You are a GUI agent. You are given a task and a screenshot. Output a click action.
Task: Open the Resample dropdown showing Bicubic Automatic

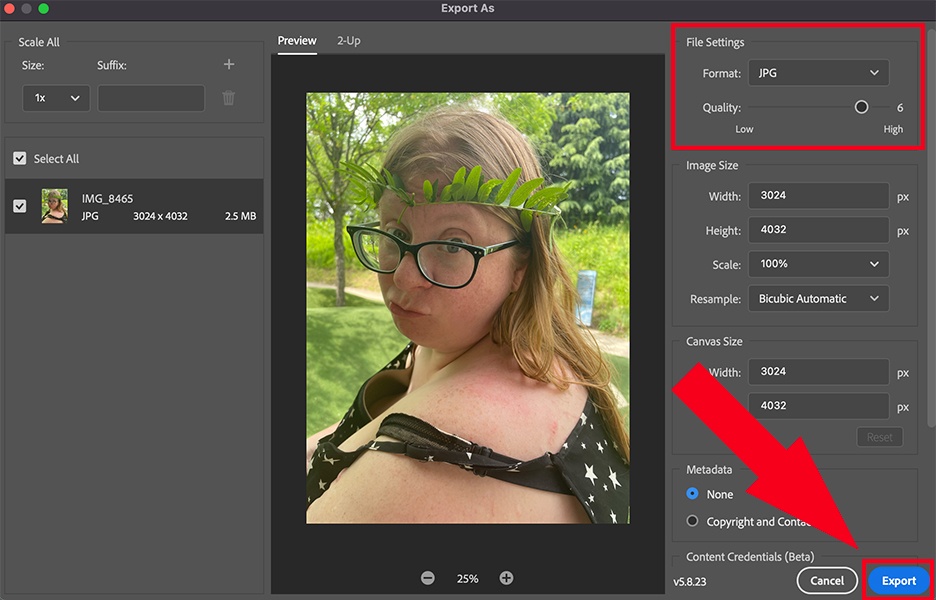point(818,298)
